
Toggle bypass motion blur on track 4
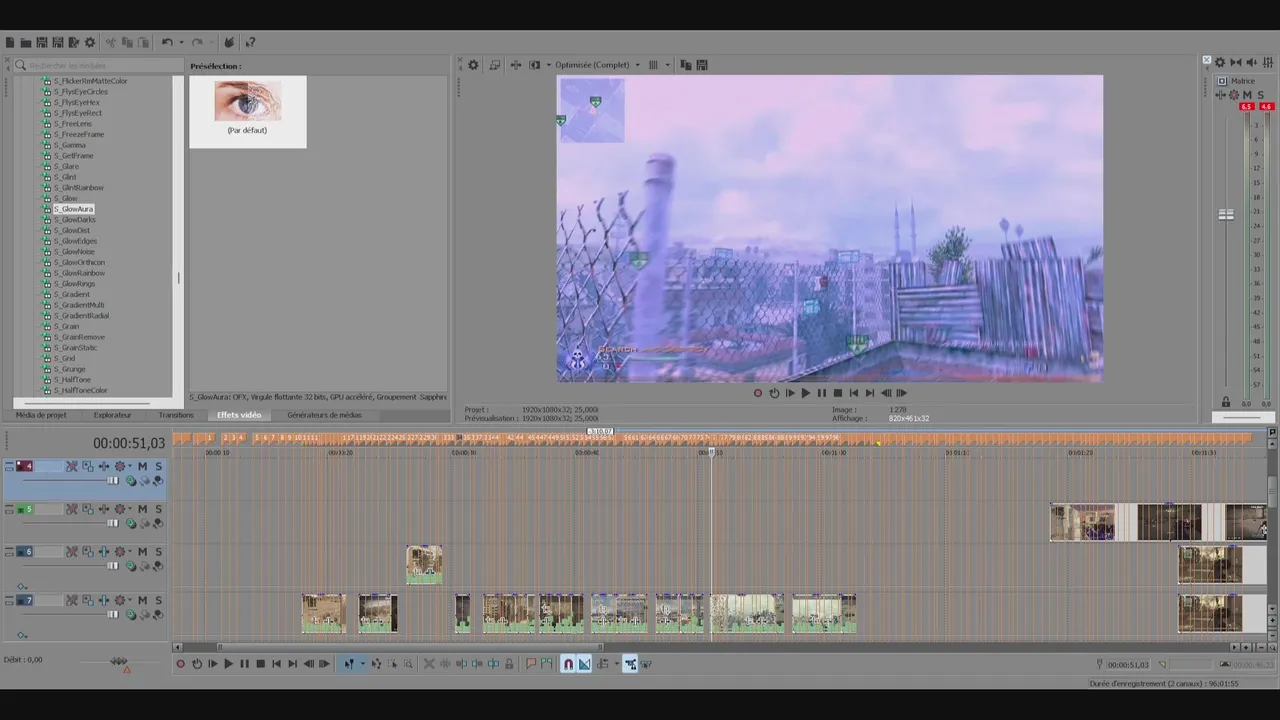(72, 466)
